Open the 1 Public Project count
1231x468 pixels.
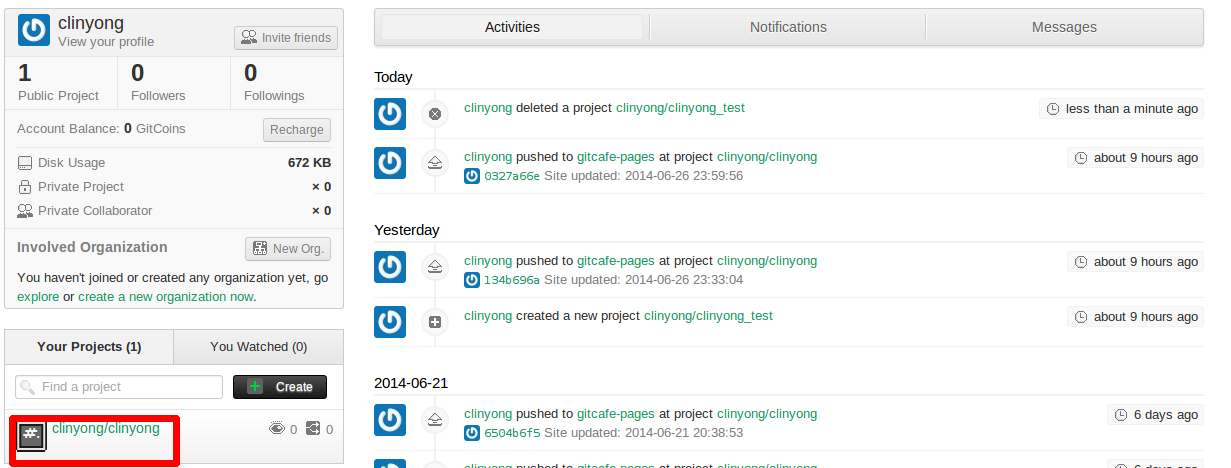coord(58,82)
